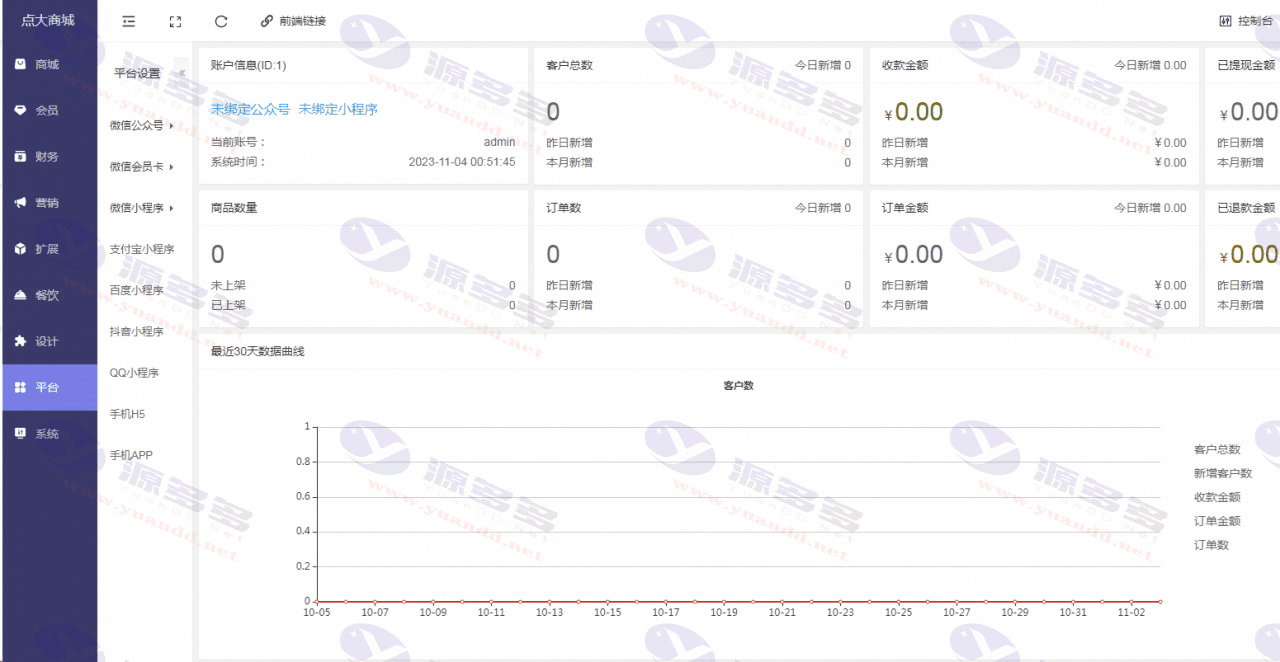Click the 收款金额 card title
This screenshot has width=1280, height=662.
click(x=905, y=65)
